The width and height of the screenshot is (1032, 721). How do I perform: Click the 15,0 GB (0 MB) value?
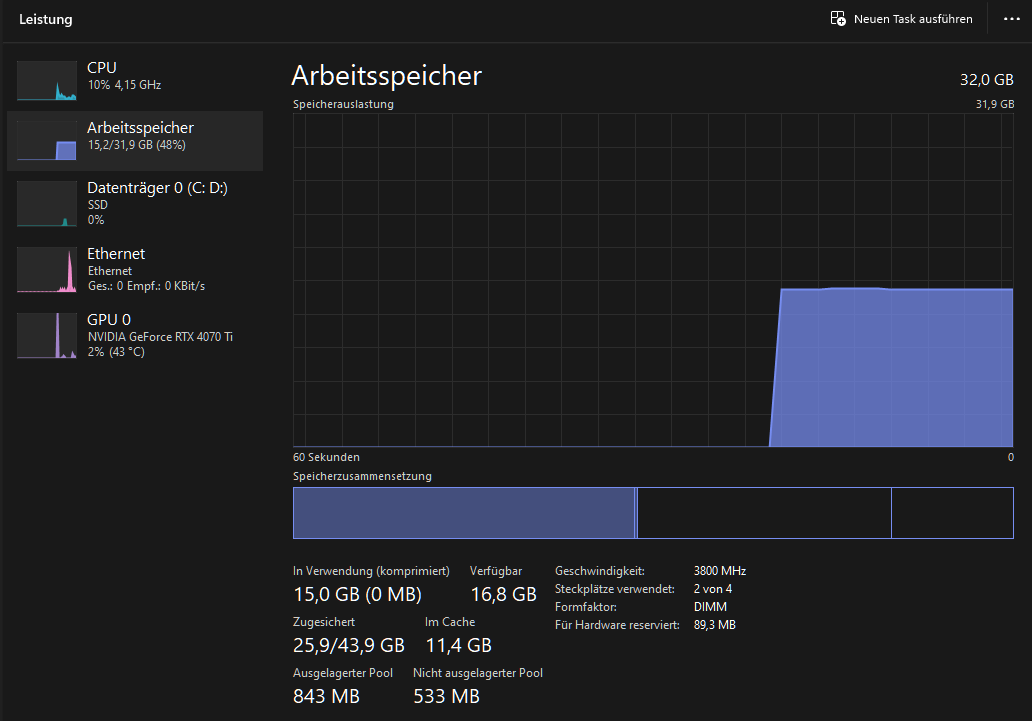pos(357,595)
